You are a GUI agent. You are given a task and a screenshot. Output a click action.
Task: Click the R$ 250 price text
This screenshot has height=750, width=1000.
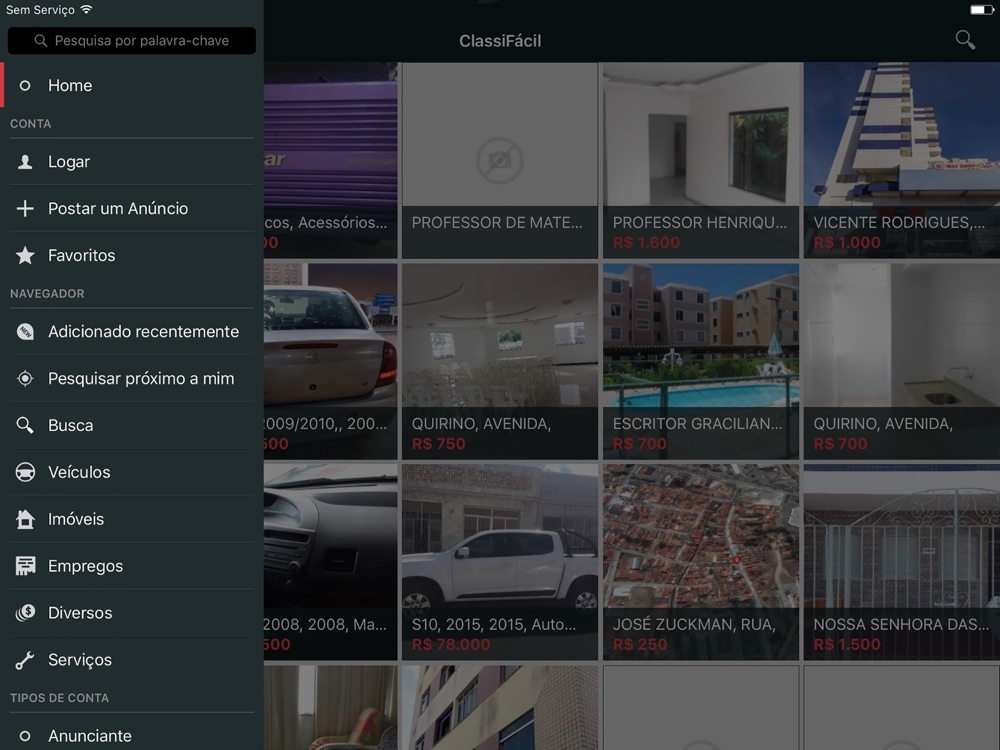click(640, 645)
